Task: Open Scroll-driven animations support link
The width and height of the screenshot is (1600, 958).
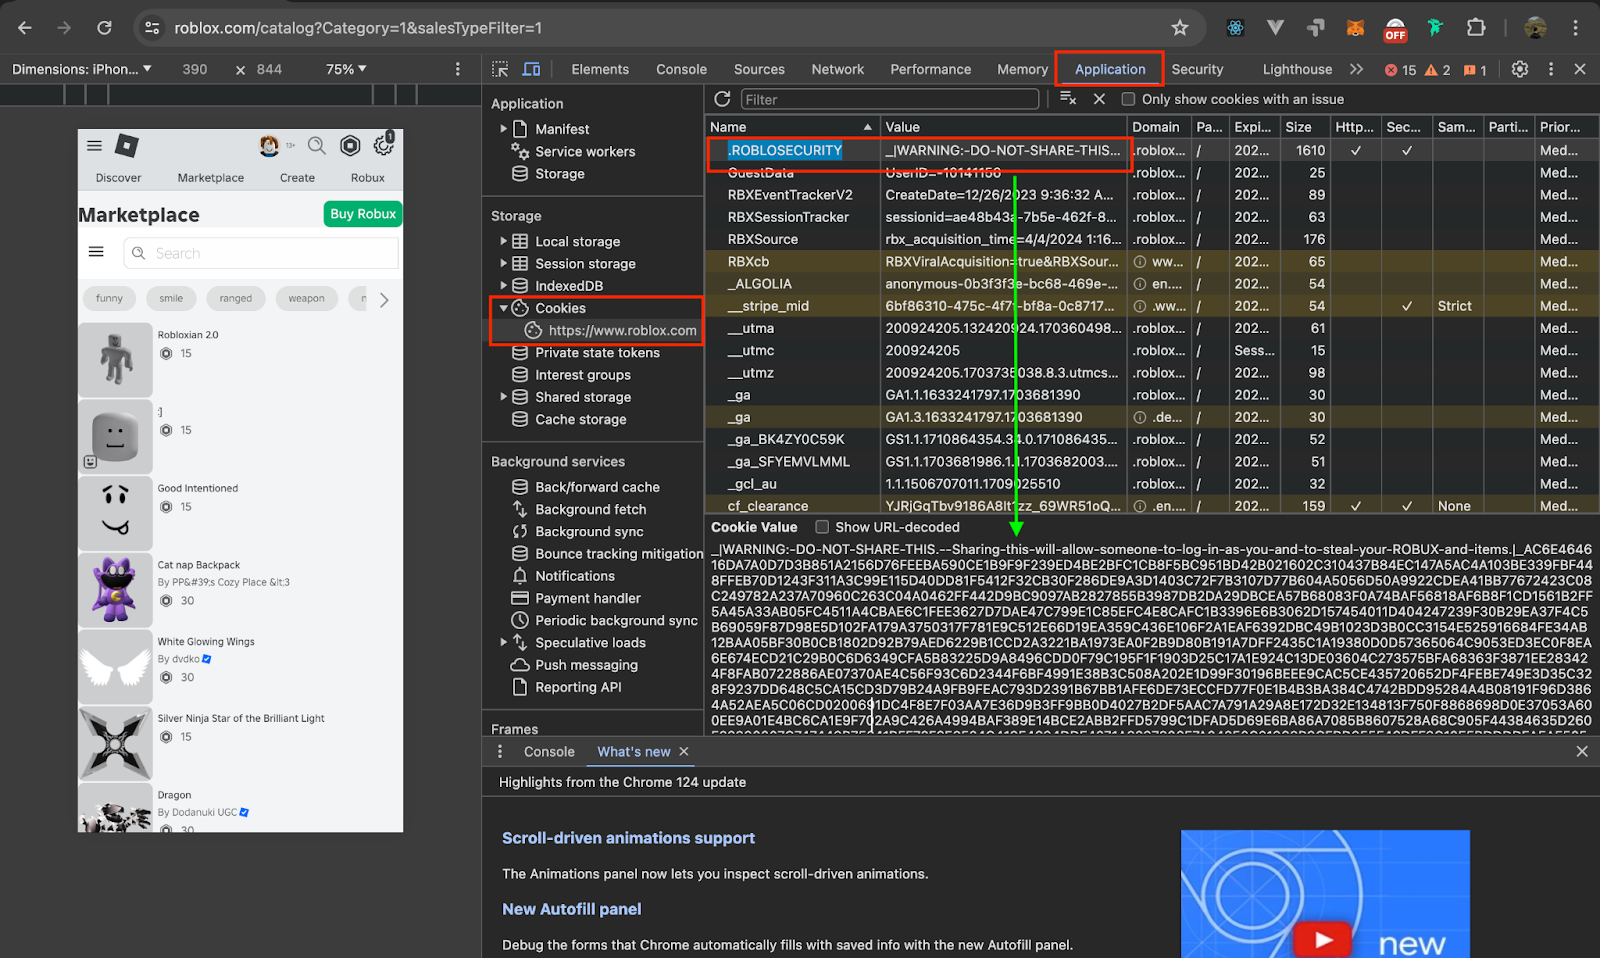Action: 628,838
